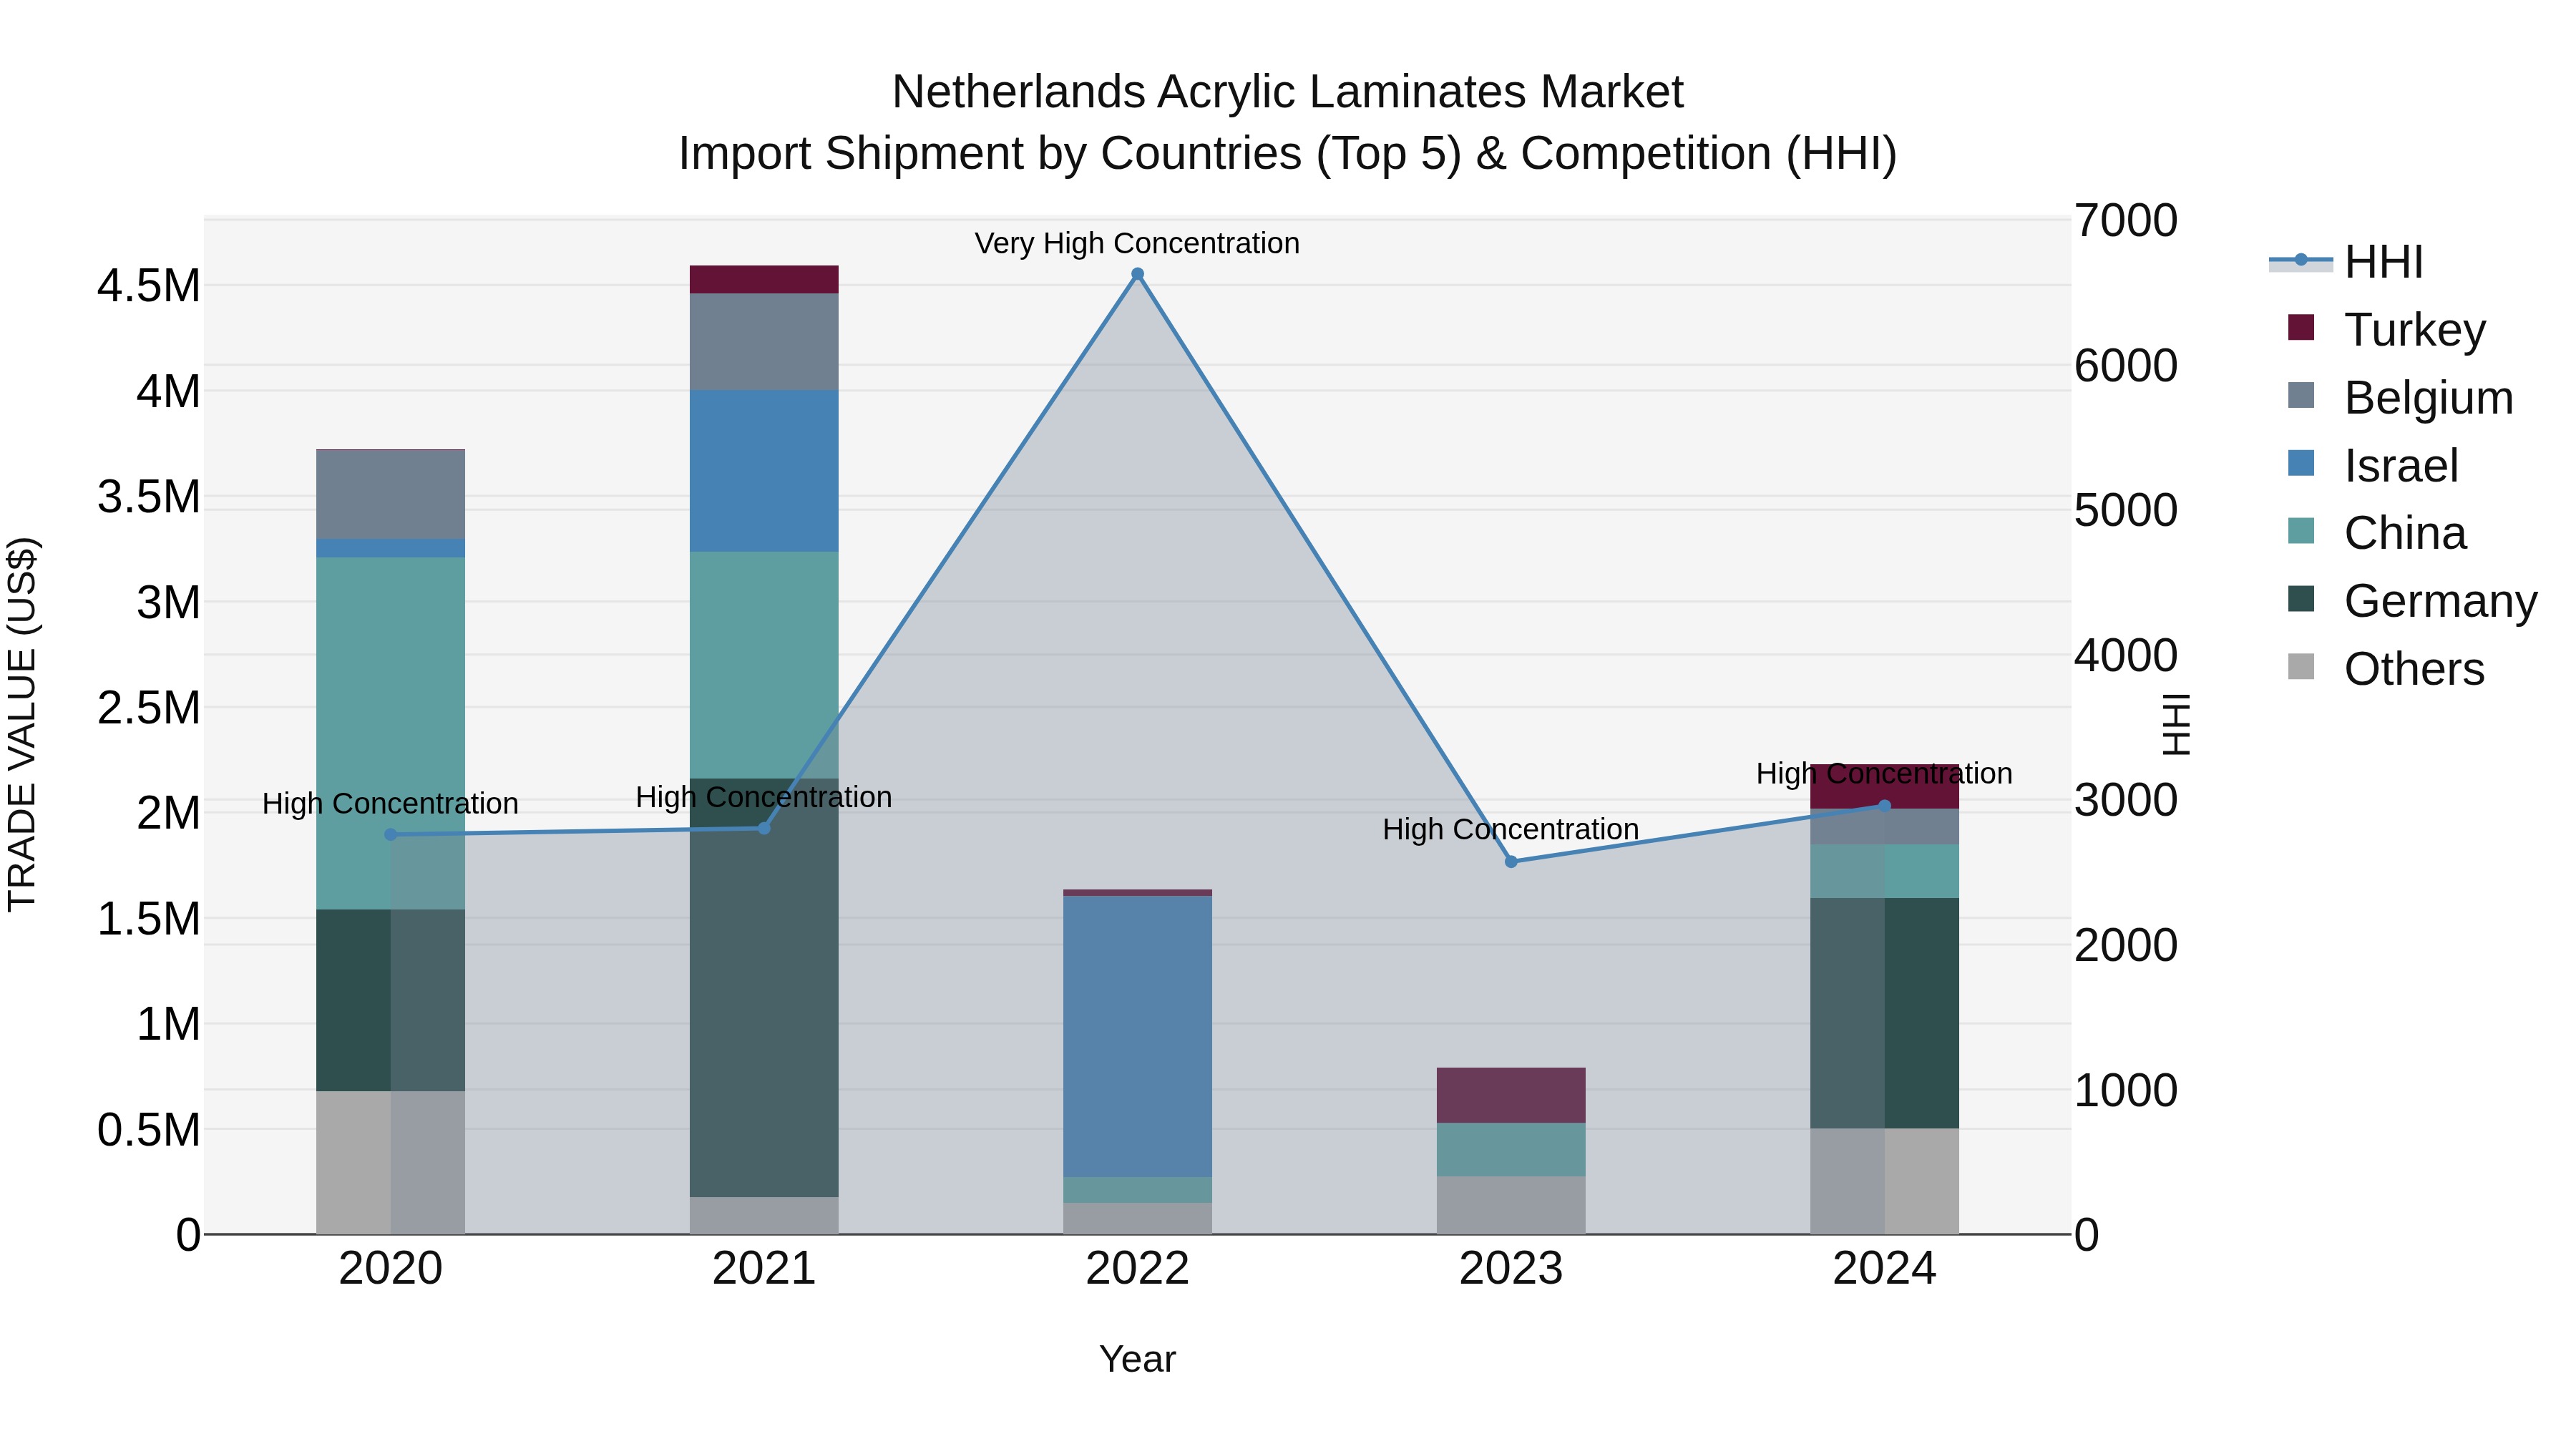Toggle the China legend entry

(2377, 533)
